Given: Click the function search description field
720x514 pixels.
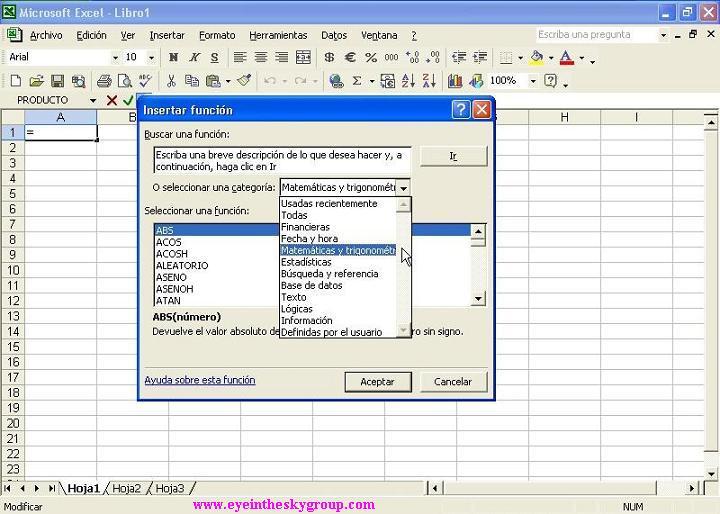Looking at the screenshot, I should [282, 160].
